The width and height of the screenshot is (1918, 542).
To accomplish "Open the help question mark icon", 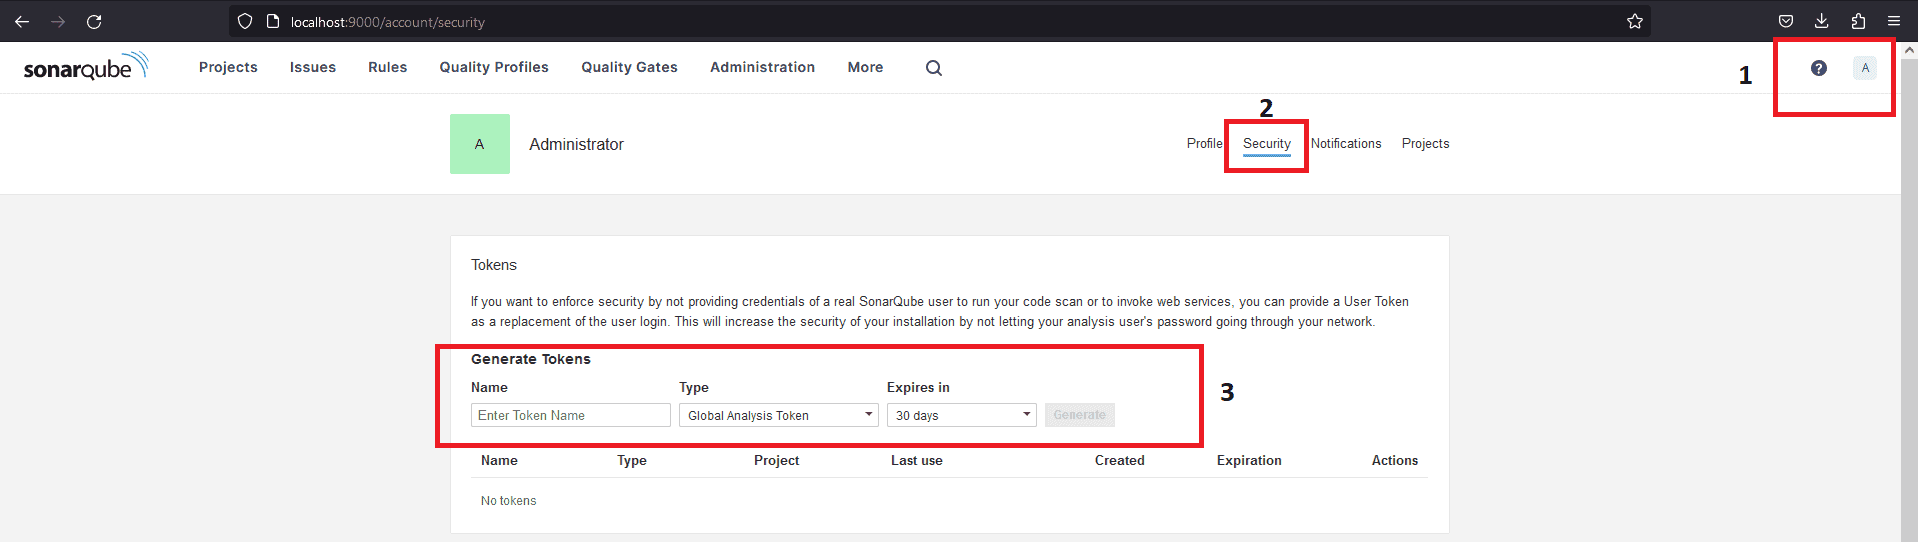I will pyautogui.click(x=1818, y=68).
